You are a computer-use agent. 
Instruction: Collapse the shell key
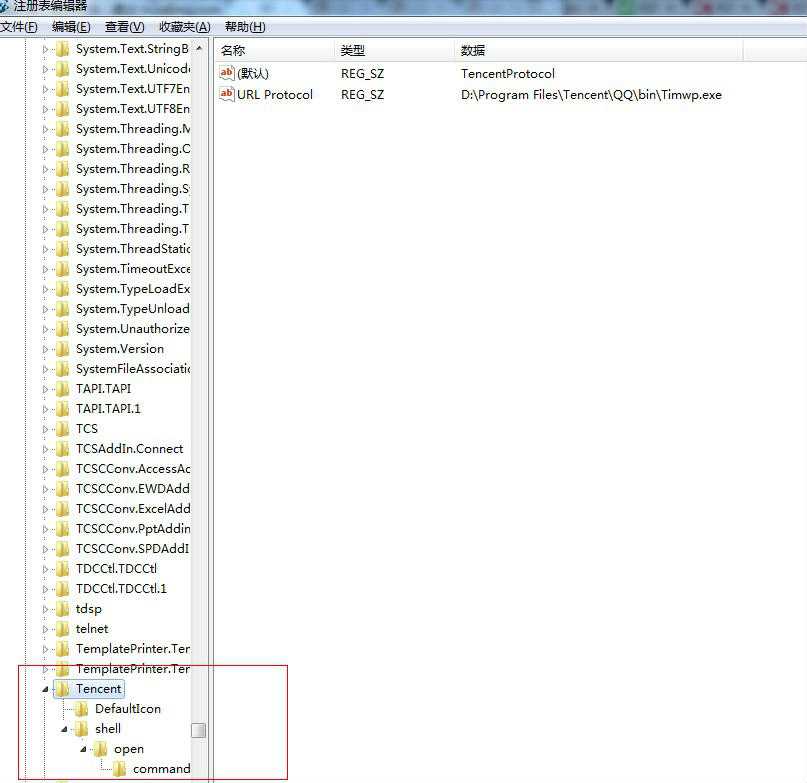click(64, 729)
